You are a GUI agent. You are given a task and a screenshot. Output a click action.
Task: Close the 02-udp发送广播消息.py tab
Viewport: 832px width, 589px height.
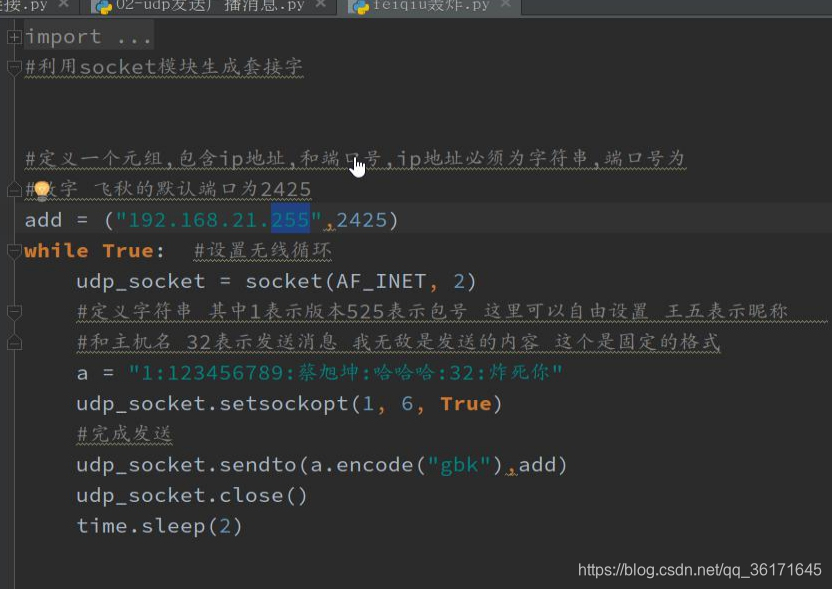tap(320, 5)
